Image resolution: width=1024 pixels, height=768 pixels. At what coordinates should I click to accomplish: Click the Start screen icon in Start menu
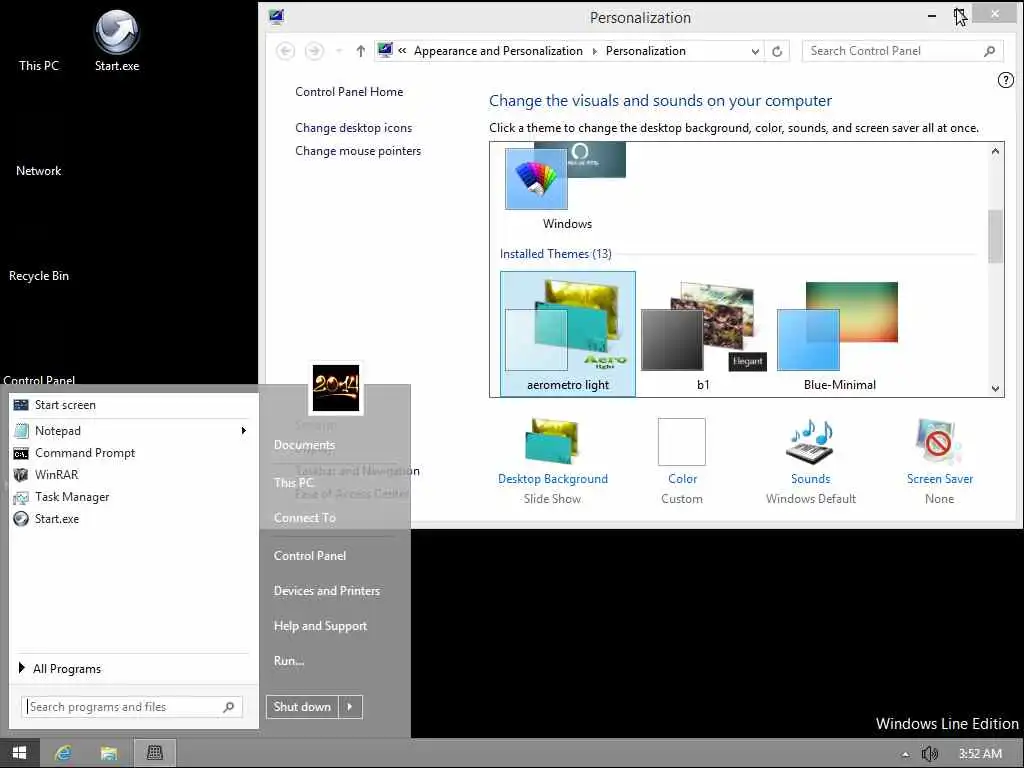pos(21,405)
